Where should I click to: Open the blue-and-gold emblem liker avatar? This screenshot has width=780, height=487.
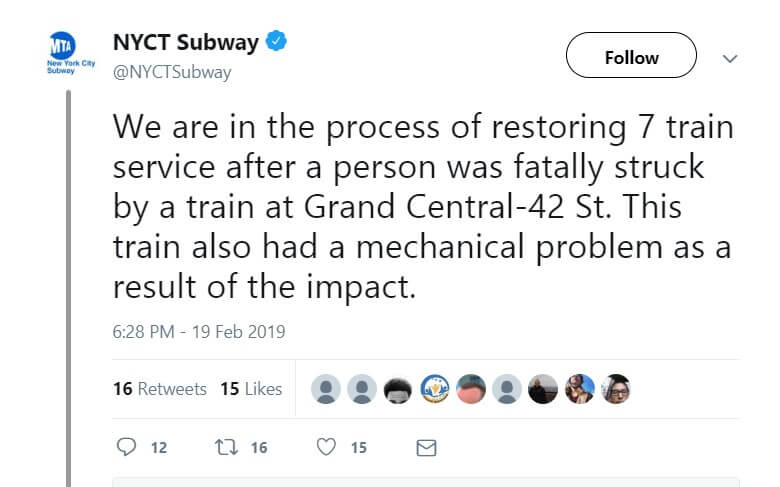434,389
